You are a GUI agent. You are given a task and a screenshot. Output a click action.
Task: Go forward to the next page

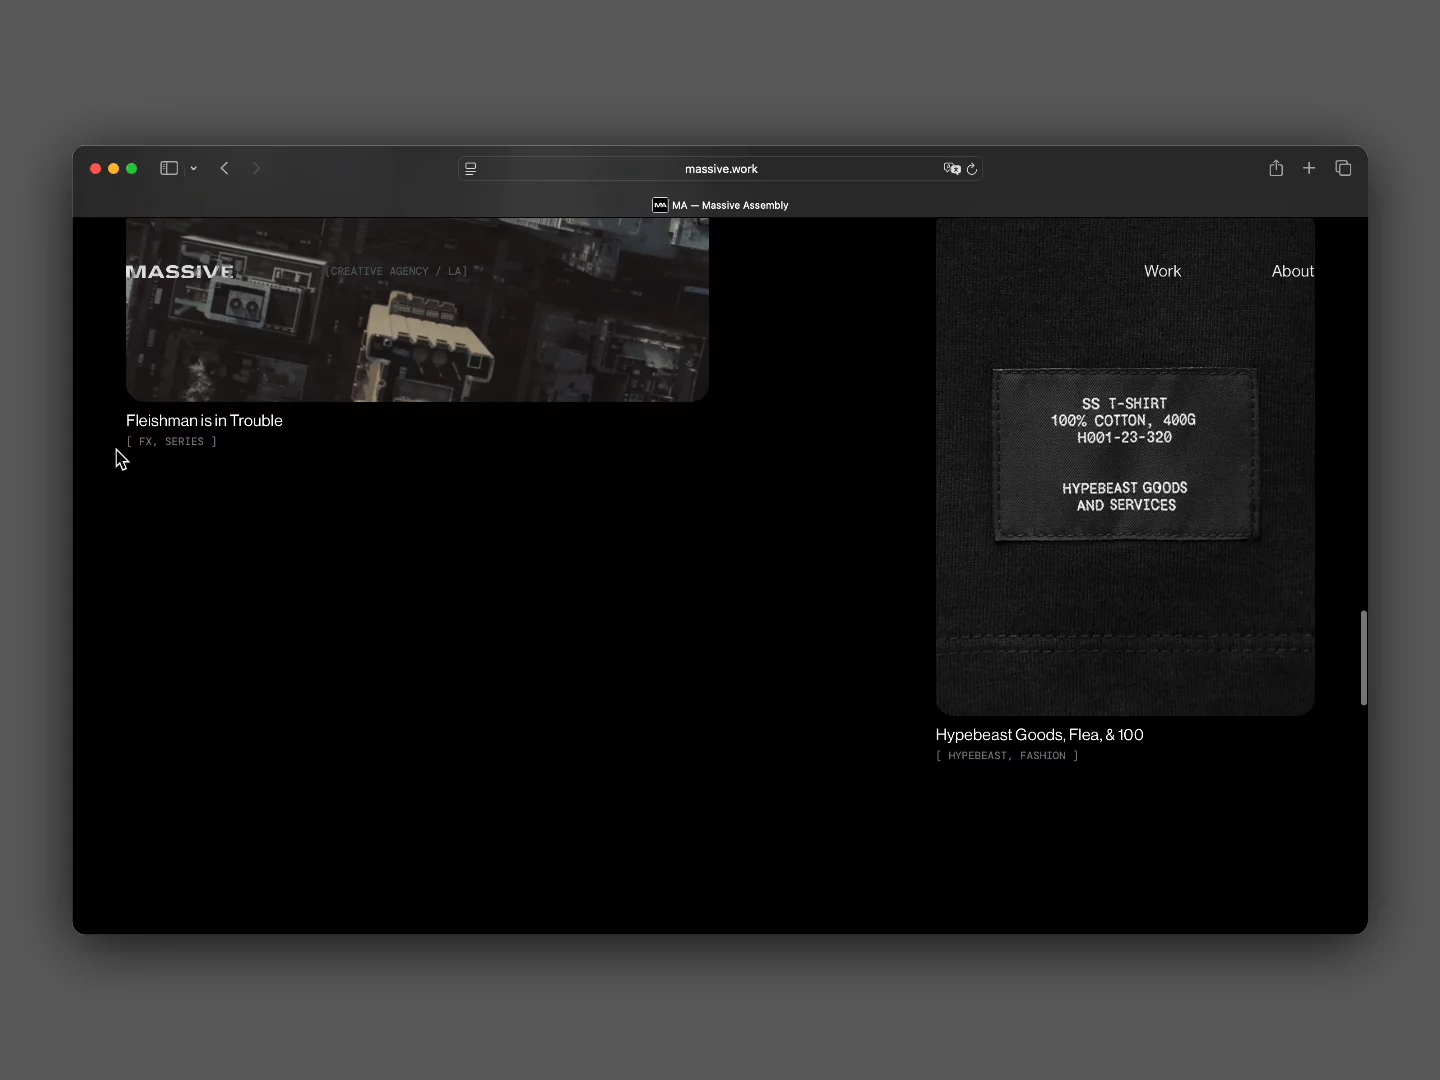(256, 168)
